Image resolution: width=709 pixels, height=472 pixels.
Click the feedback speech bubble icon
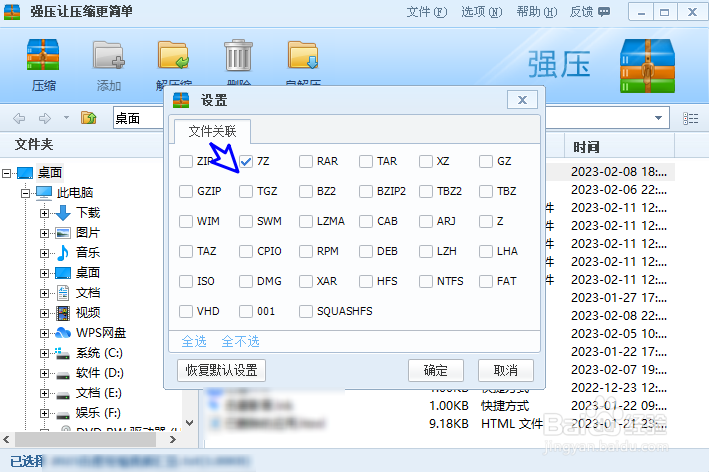604,12
